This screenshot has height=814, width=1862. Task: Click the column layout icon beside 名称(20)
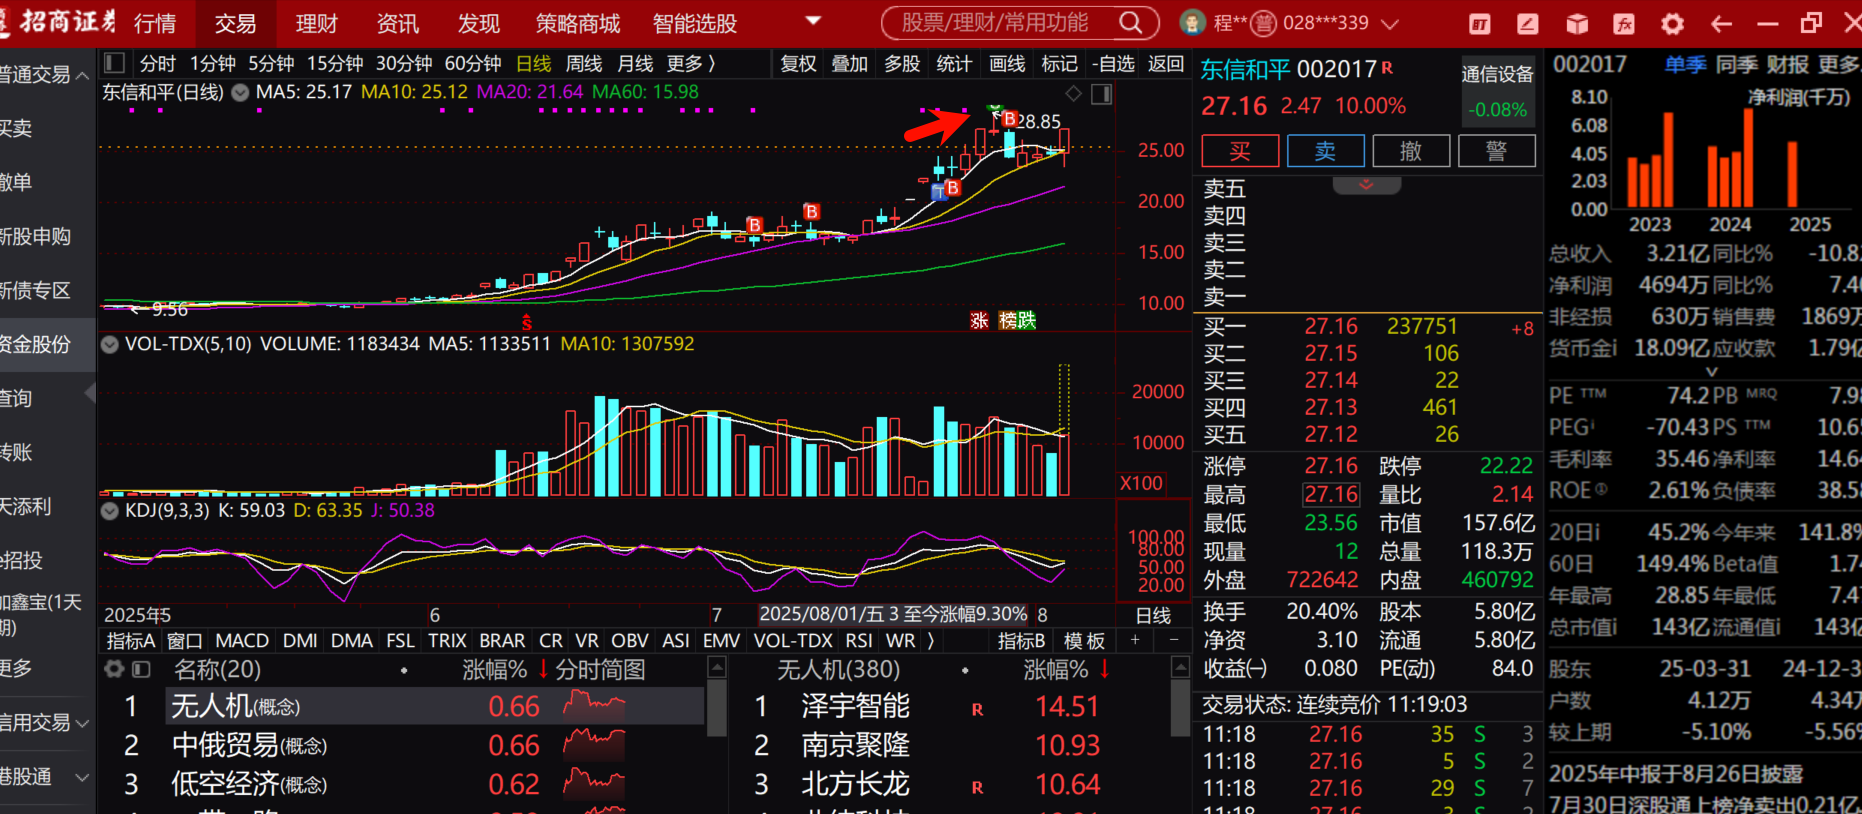[x=142, y=669]
